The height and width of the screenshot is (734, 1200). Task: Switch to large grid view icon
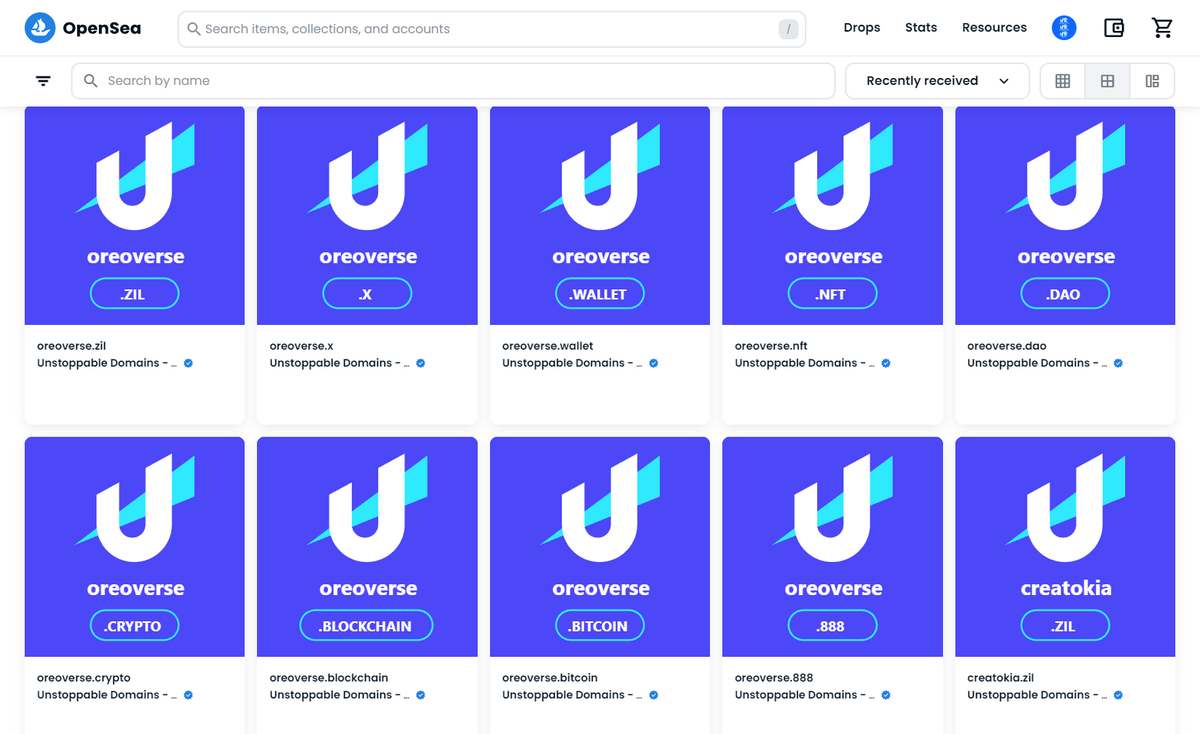point(1107,81)
